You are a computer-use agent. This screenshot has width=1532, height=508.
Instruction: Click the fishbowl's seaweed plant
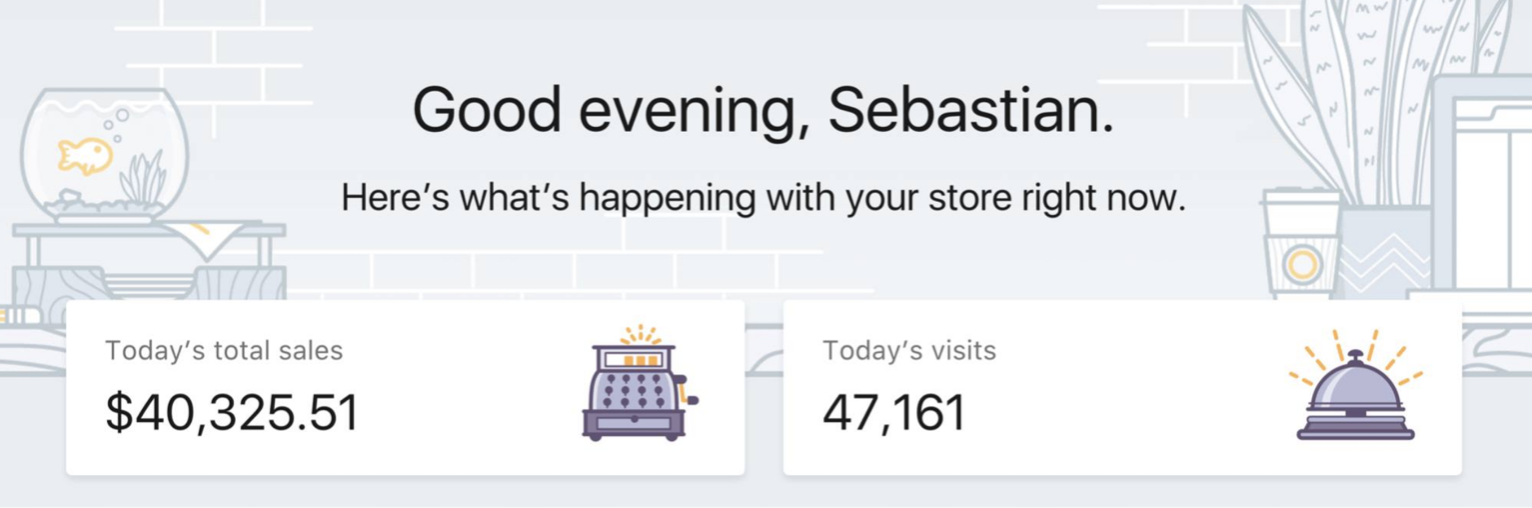click(144, 178)
